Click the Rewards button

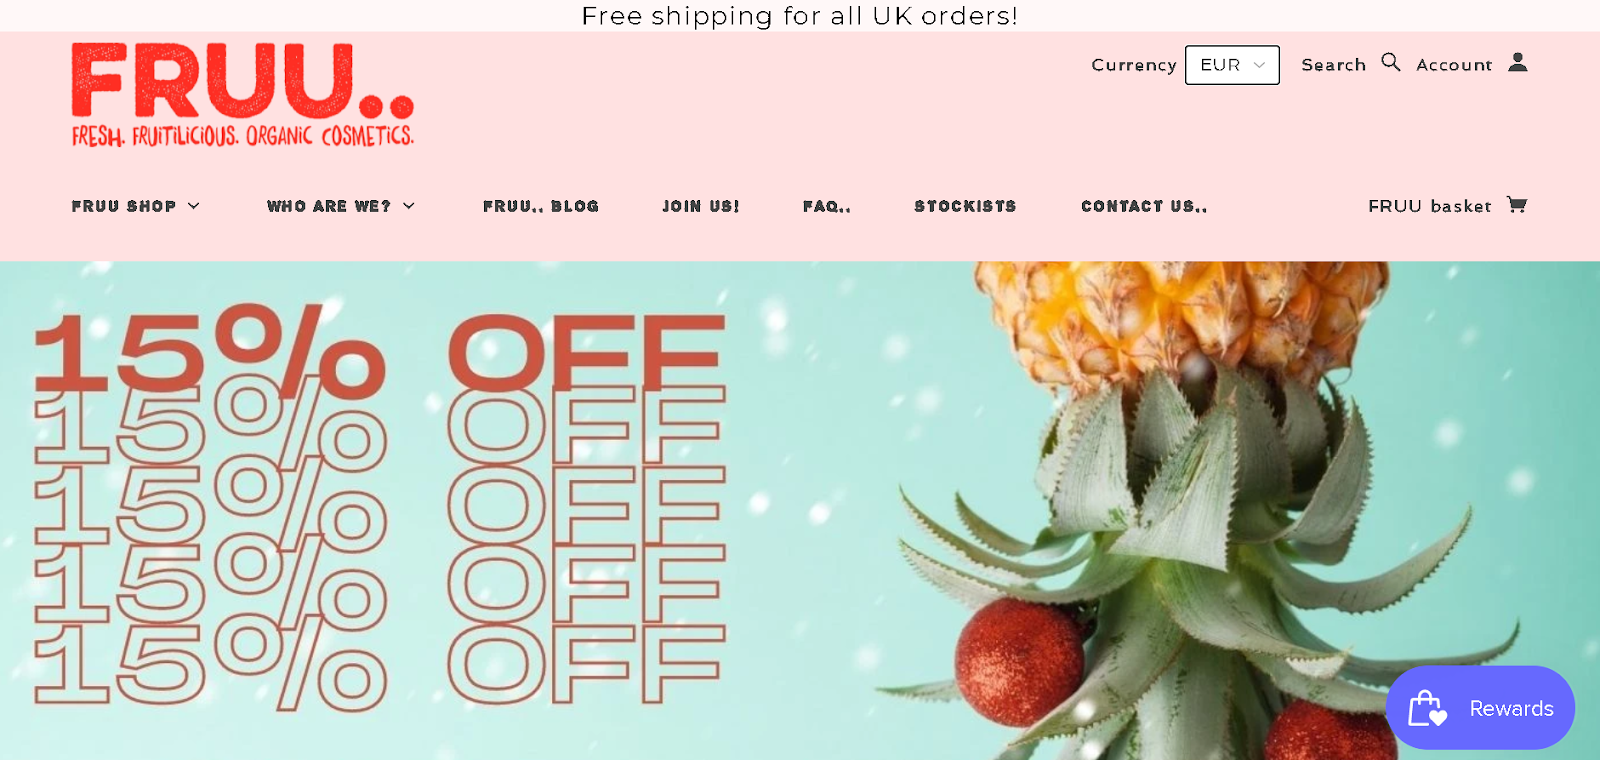click(1480, 708)
